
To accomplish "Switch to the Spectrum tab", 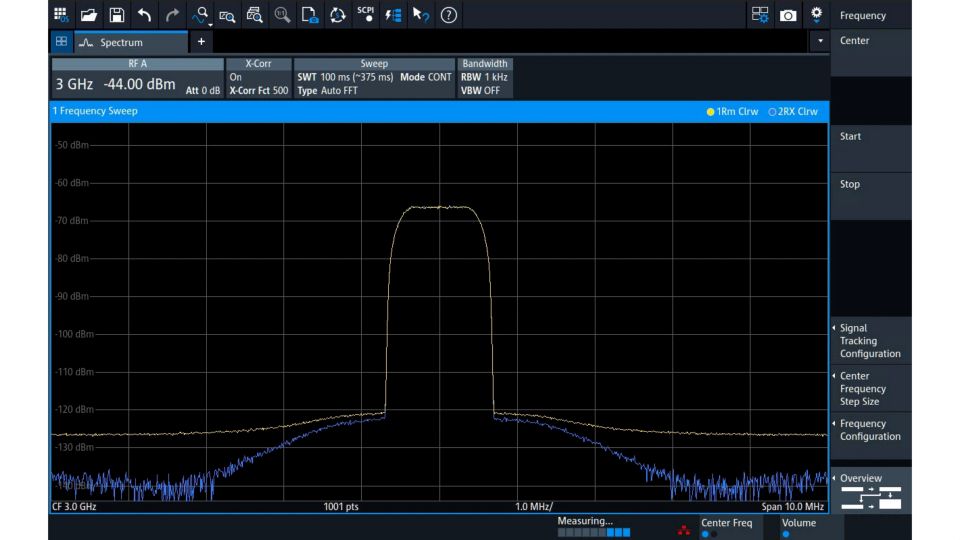I will 131,42.
